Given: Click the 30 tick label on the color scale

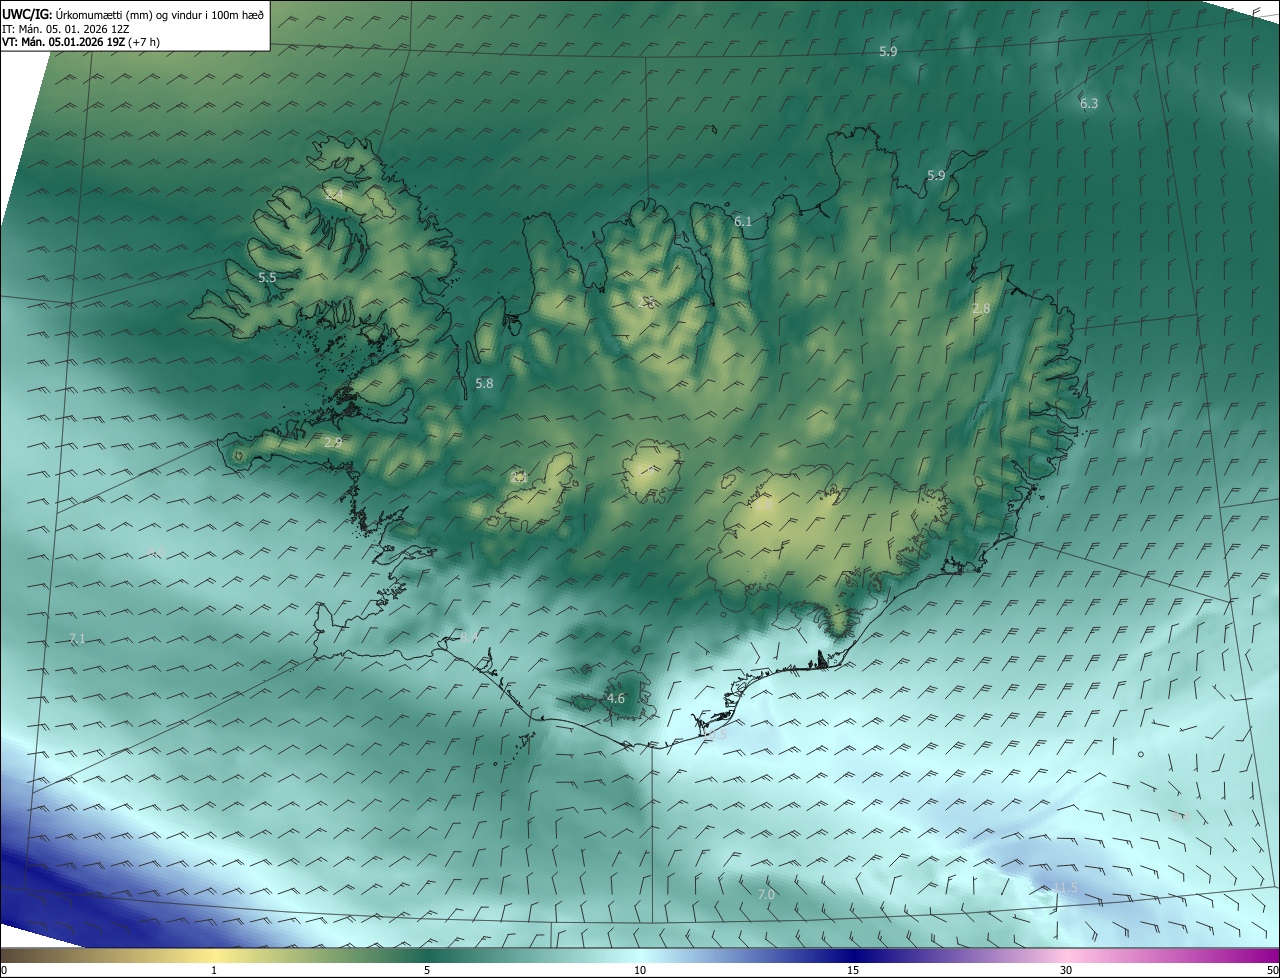Looking at the screenshot, I should 1066,970.
